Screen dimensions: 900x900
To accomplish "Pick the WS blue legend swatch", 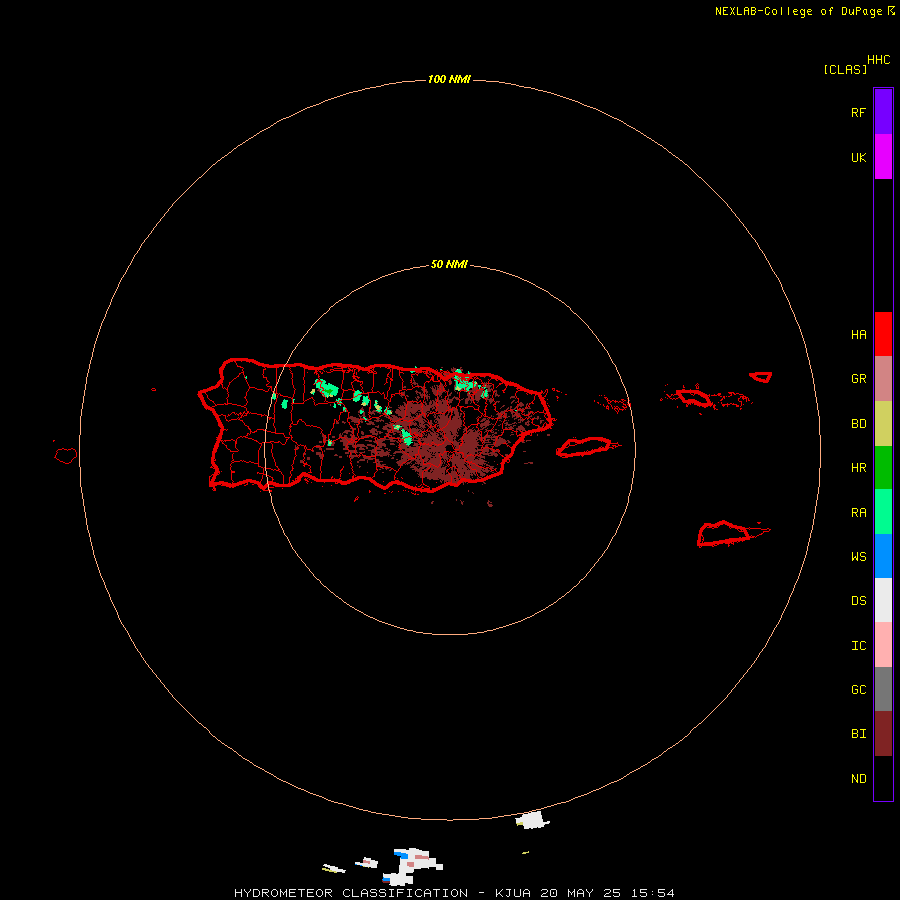I will pos(883,556).
